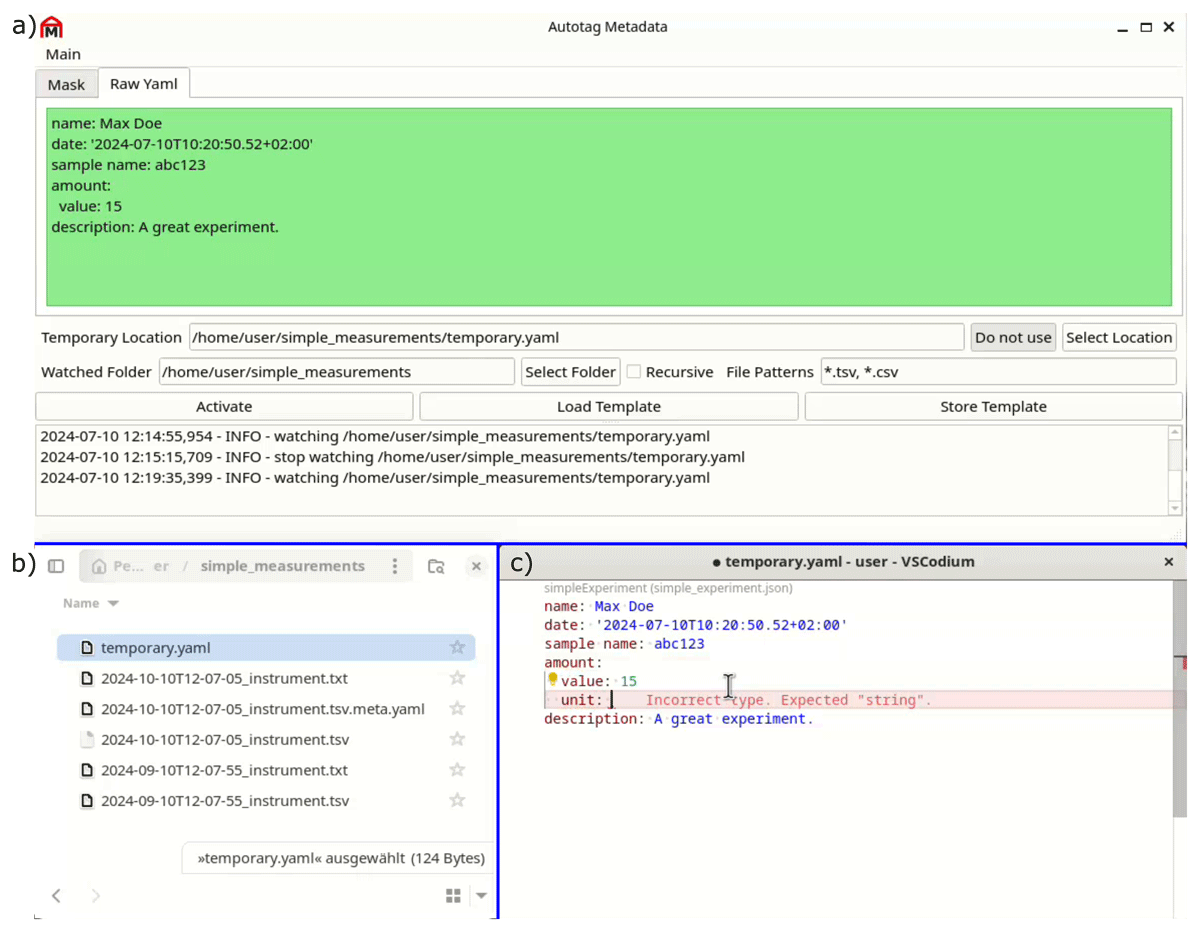Click the Load Template button

608,407
